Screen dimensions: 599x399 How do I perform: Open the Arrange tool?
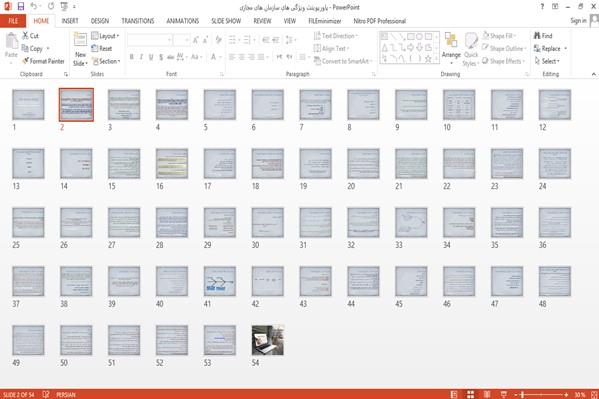click(x=451, y=48)
